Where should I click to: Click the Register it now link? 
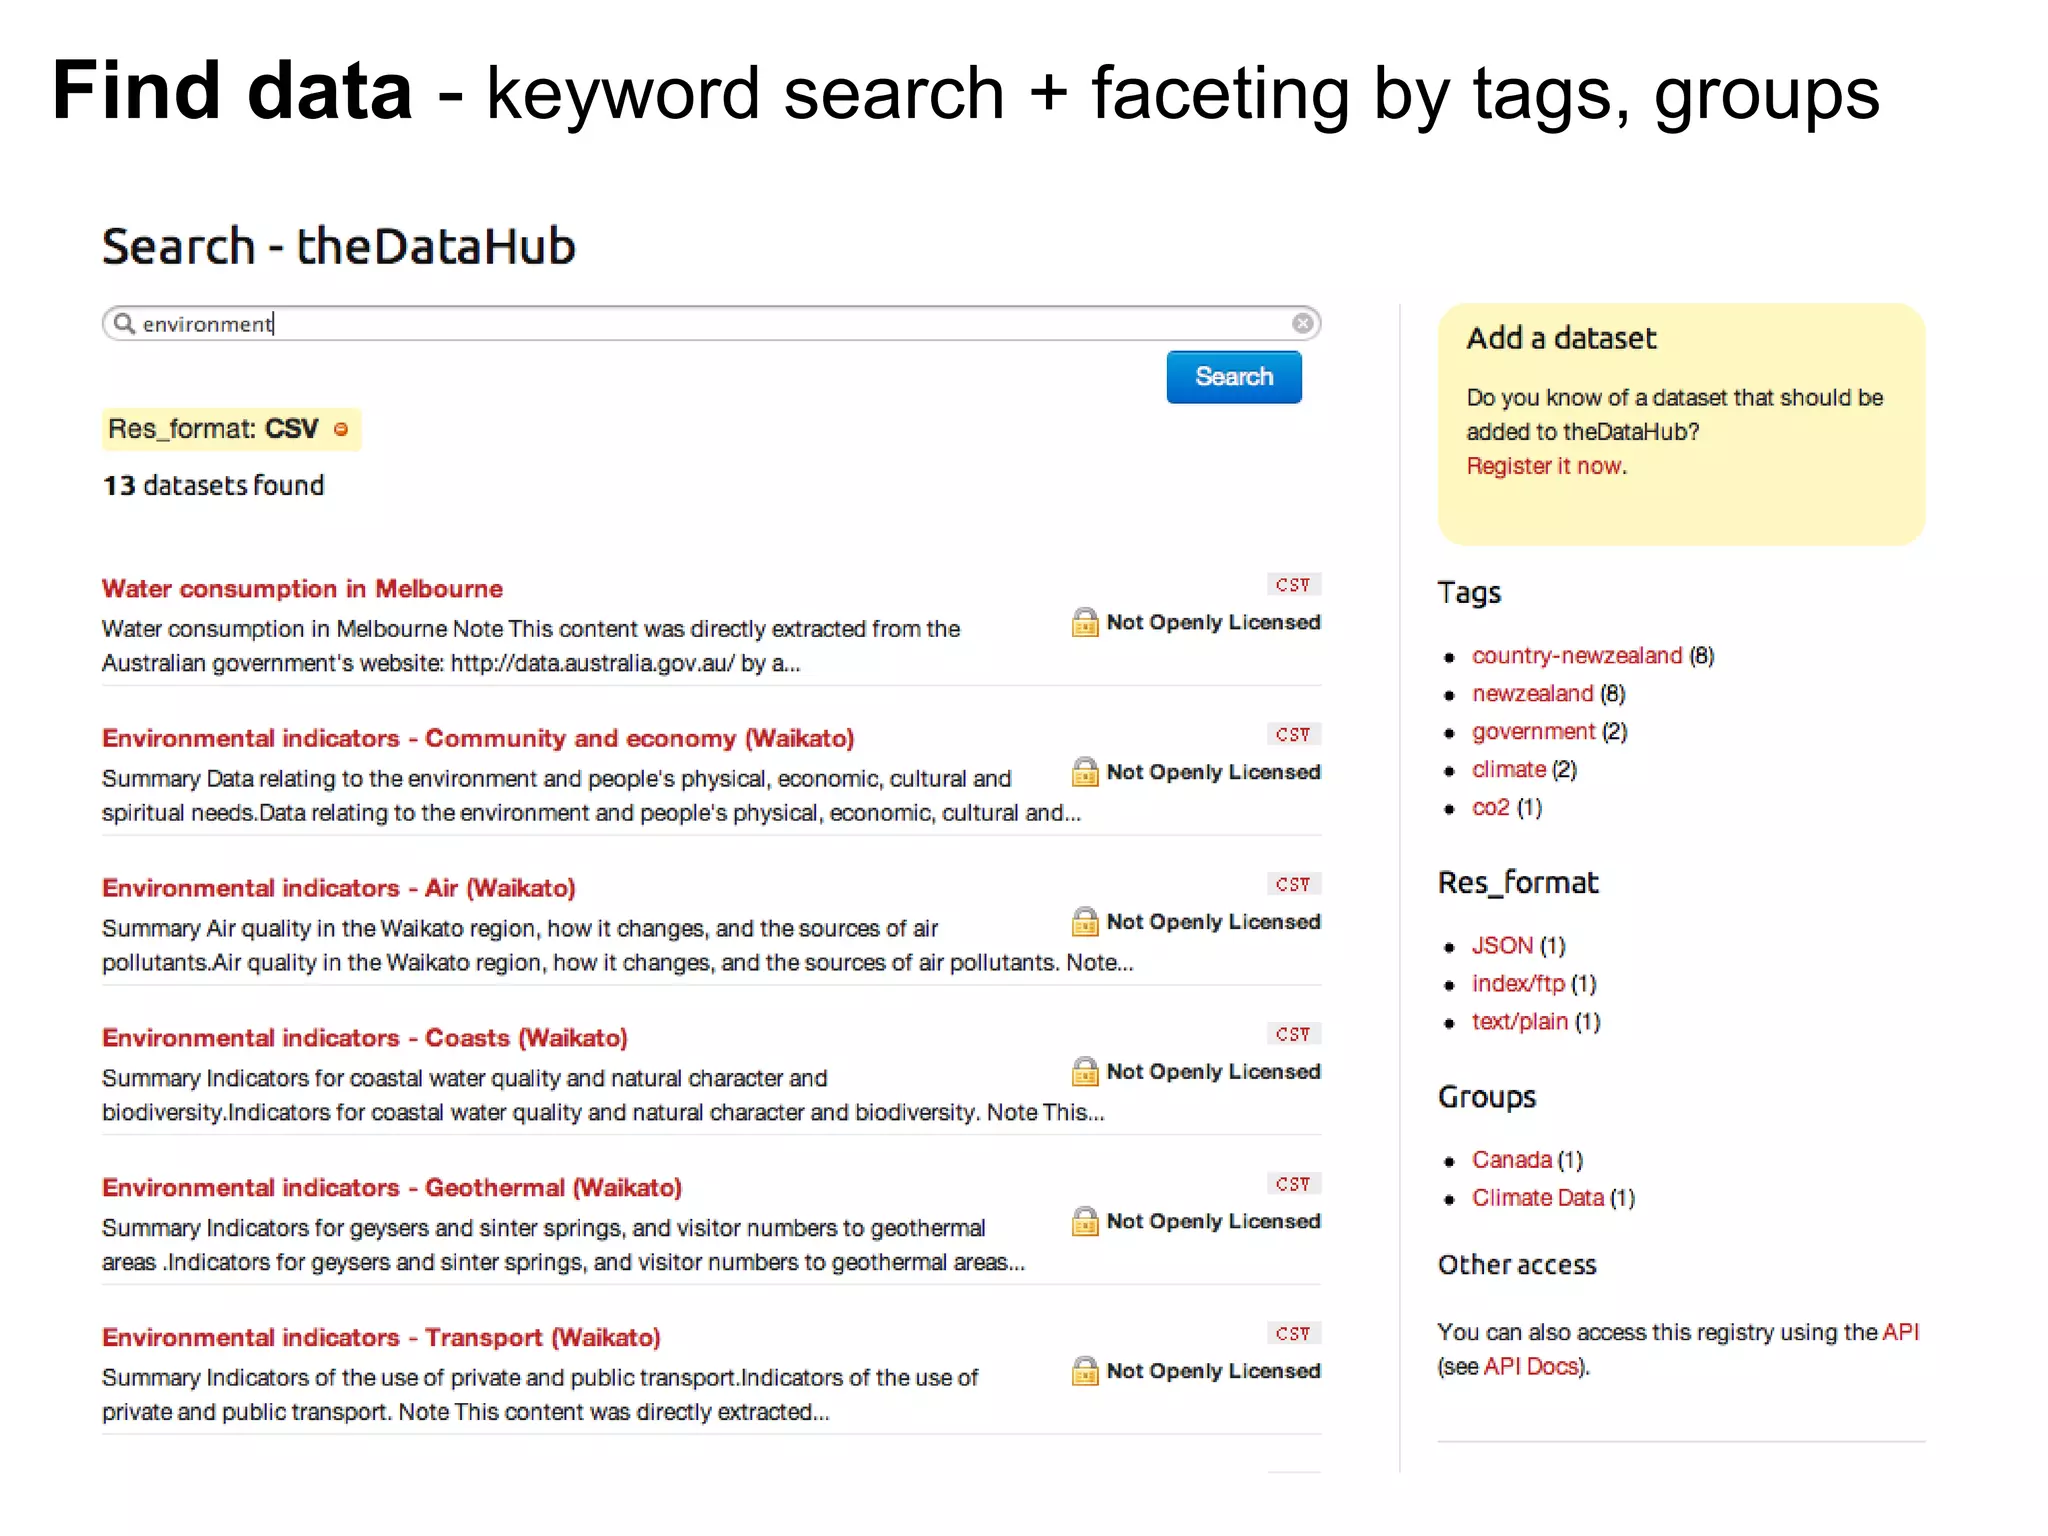tap(1544, 466)
